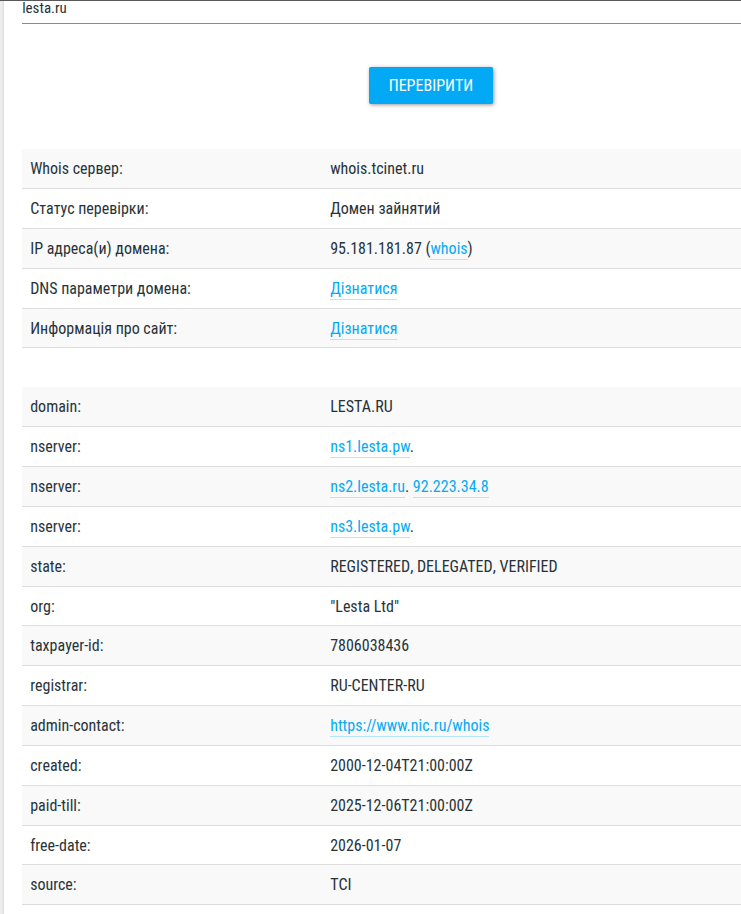Select the IP address 95.181.181.87
The image size is (741, 914).
[x=376, y=249]
